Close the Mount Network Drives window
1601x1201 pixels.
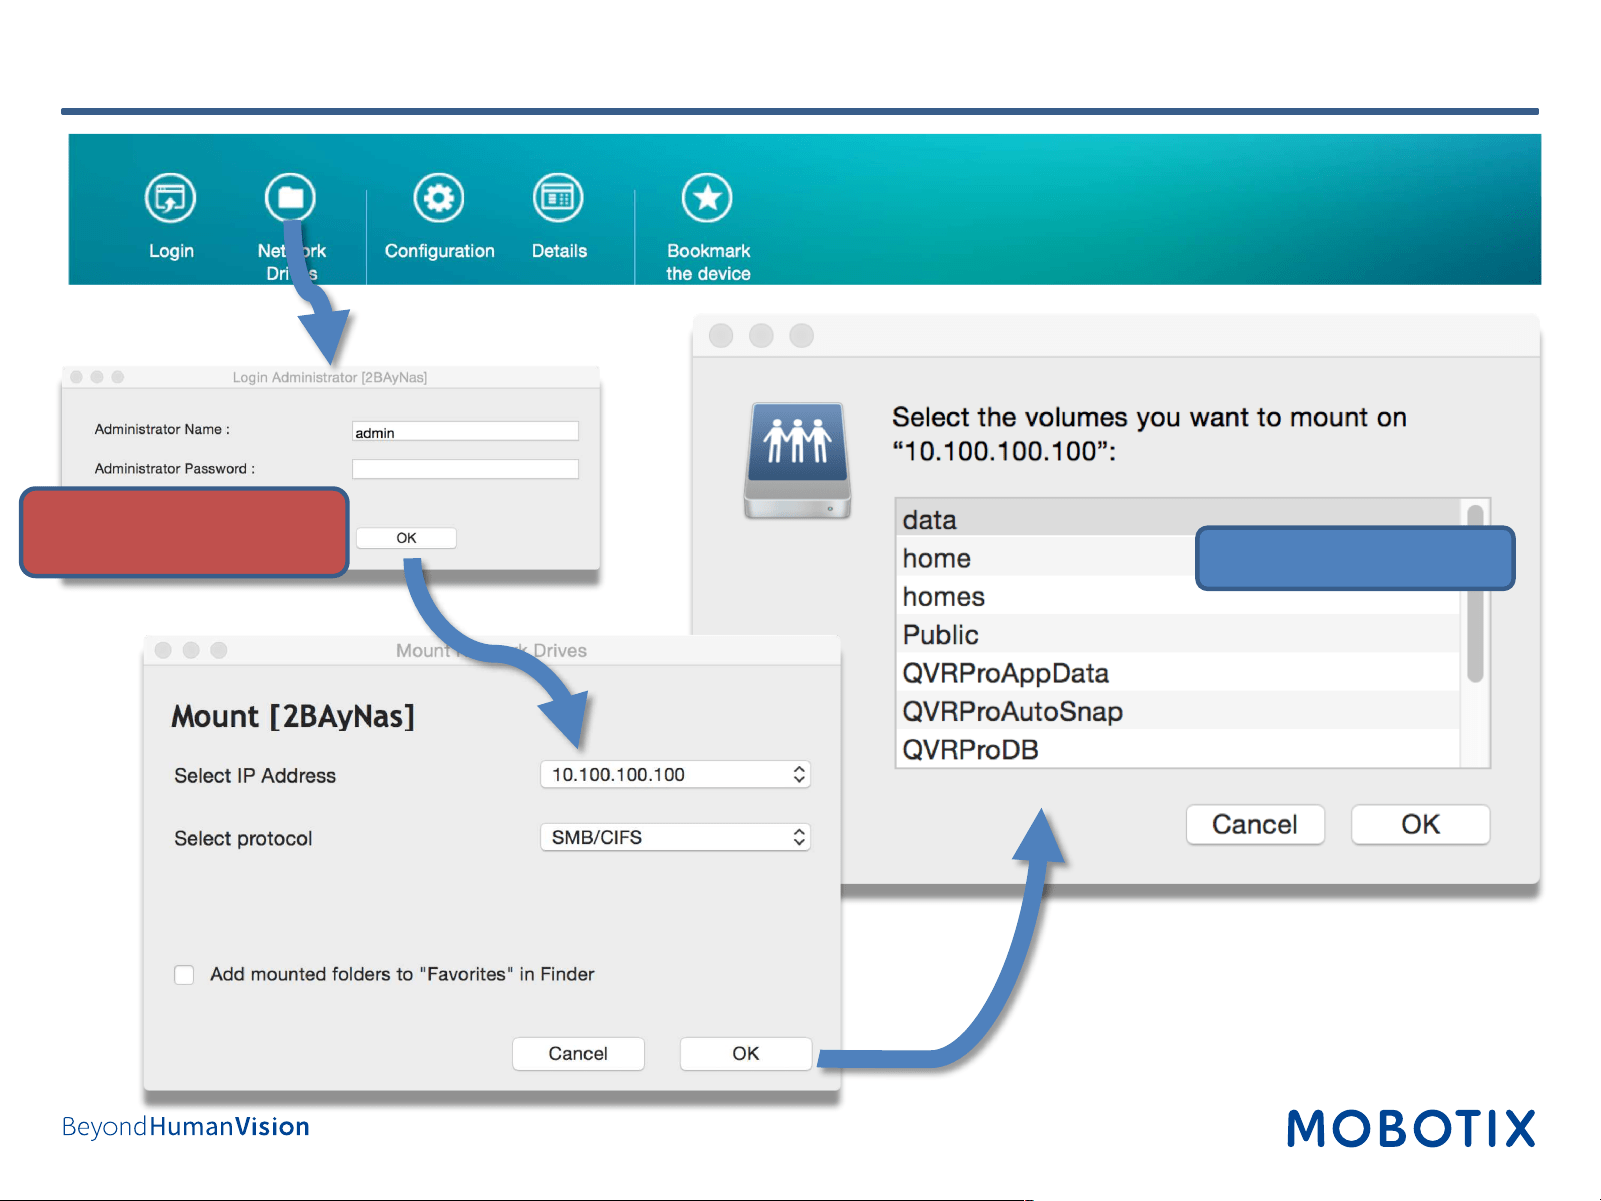coord(163,650)
